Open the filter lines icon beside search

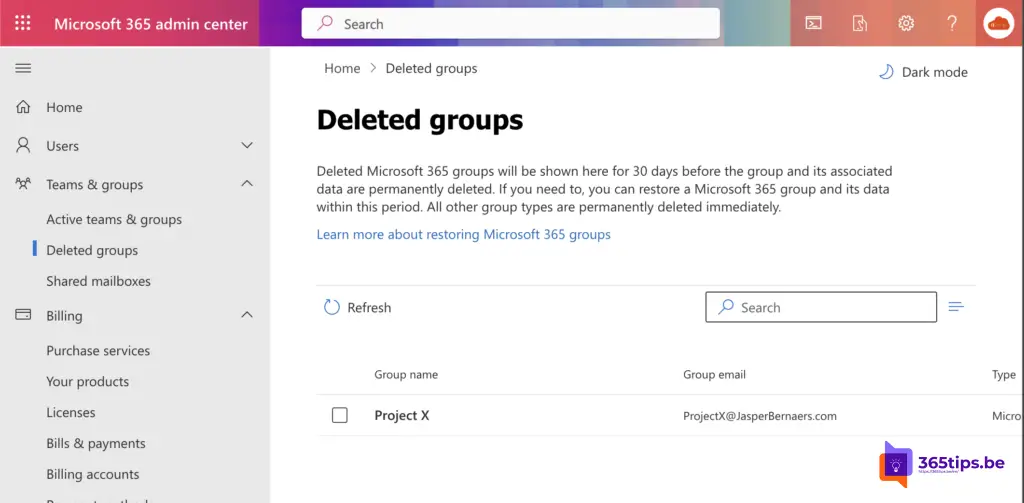point(956,307)
